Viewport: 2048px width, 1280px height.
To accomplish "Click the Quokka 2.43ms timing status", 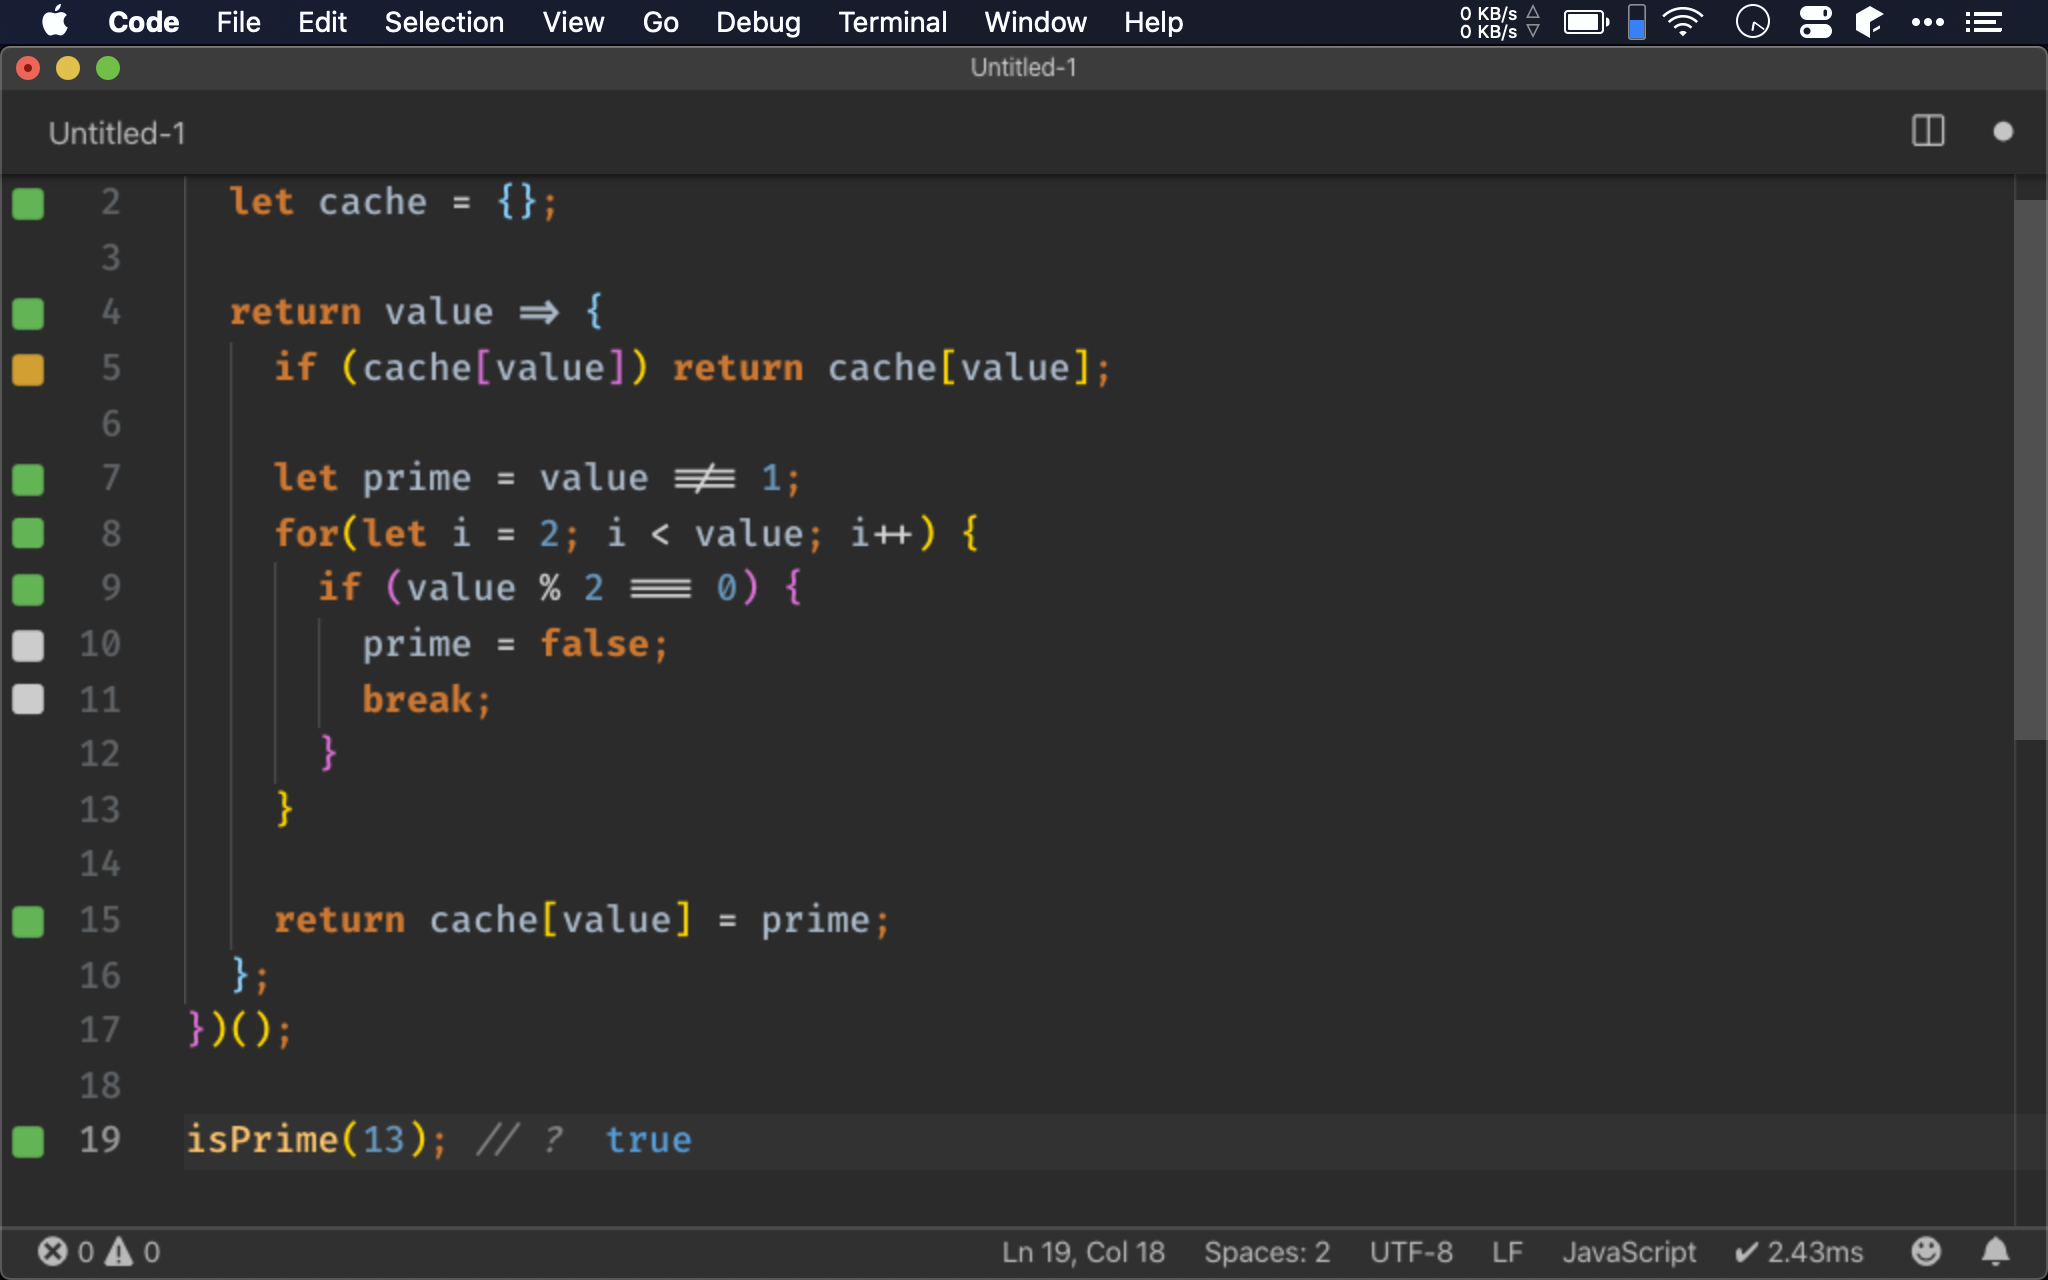I will tap(1799, 1252).
